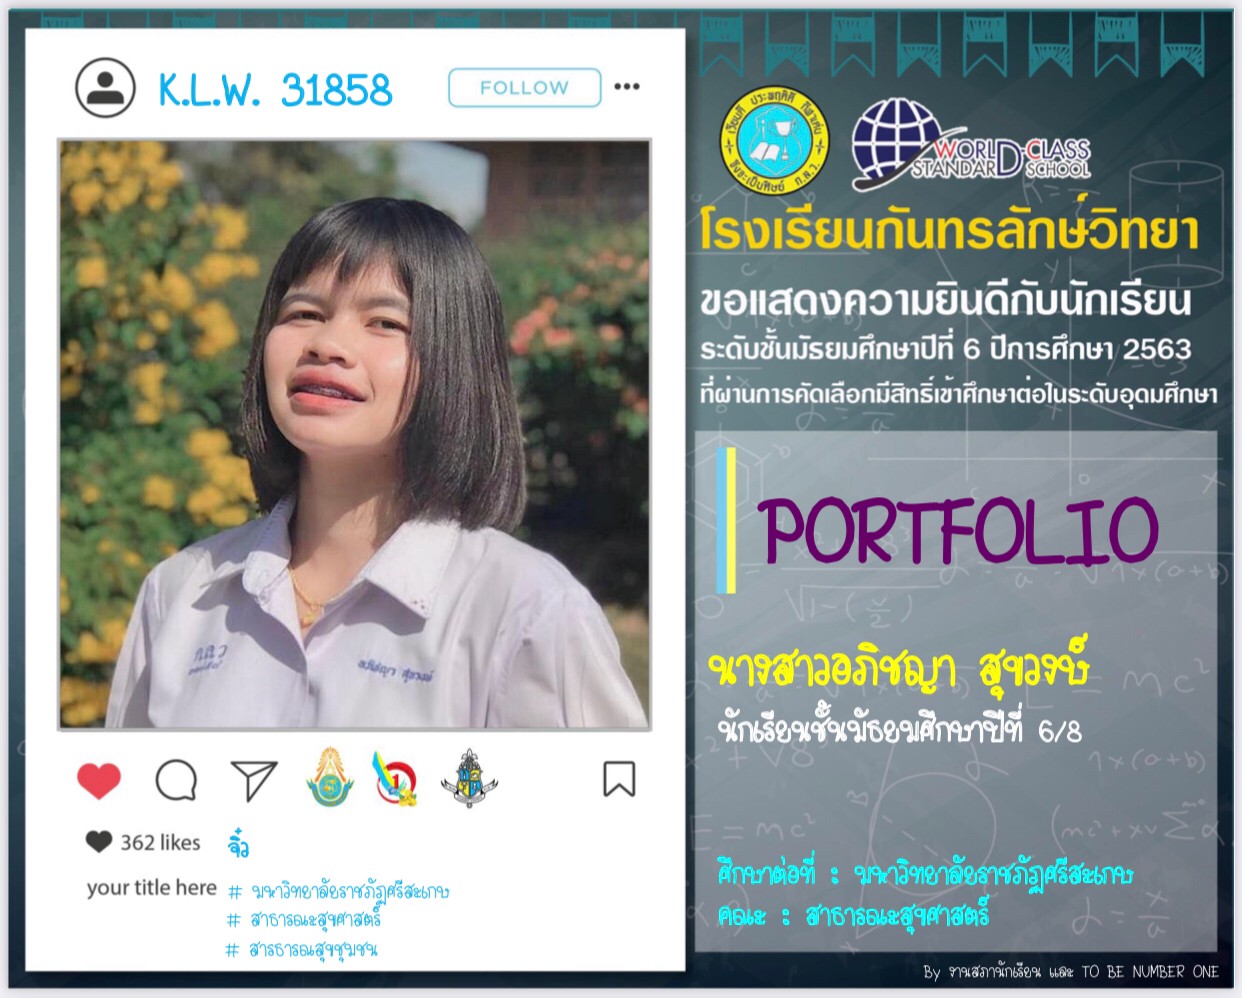Screen dimensions: 1242x998
Task: Open the K.L.W. 31858 username
Action: point(276,90)
